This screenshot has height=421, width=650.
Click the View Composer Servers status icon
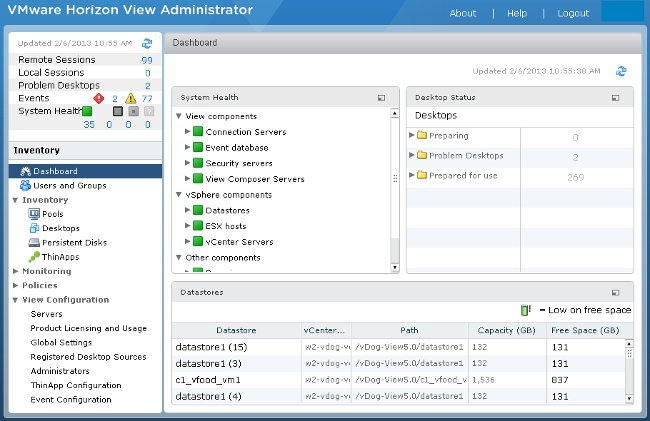pyautogui.click(x=198, y=179)
